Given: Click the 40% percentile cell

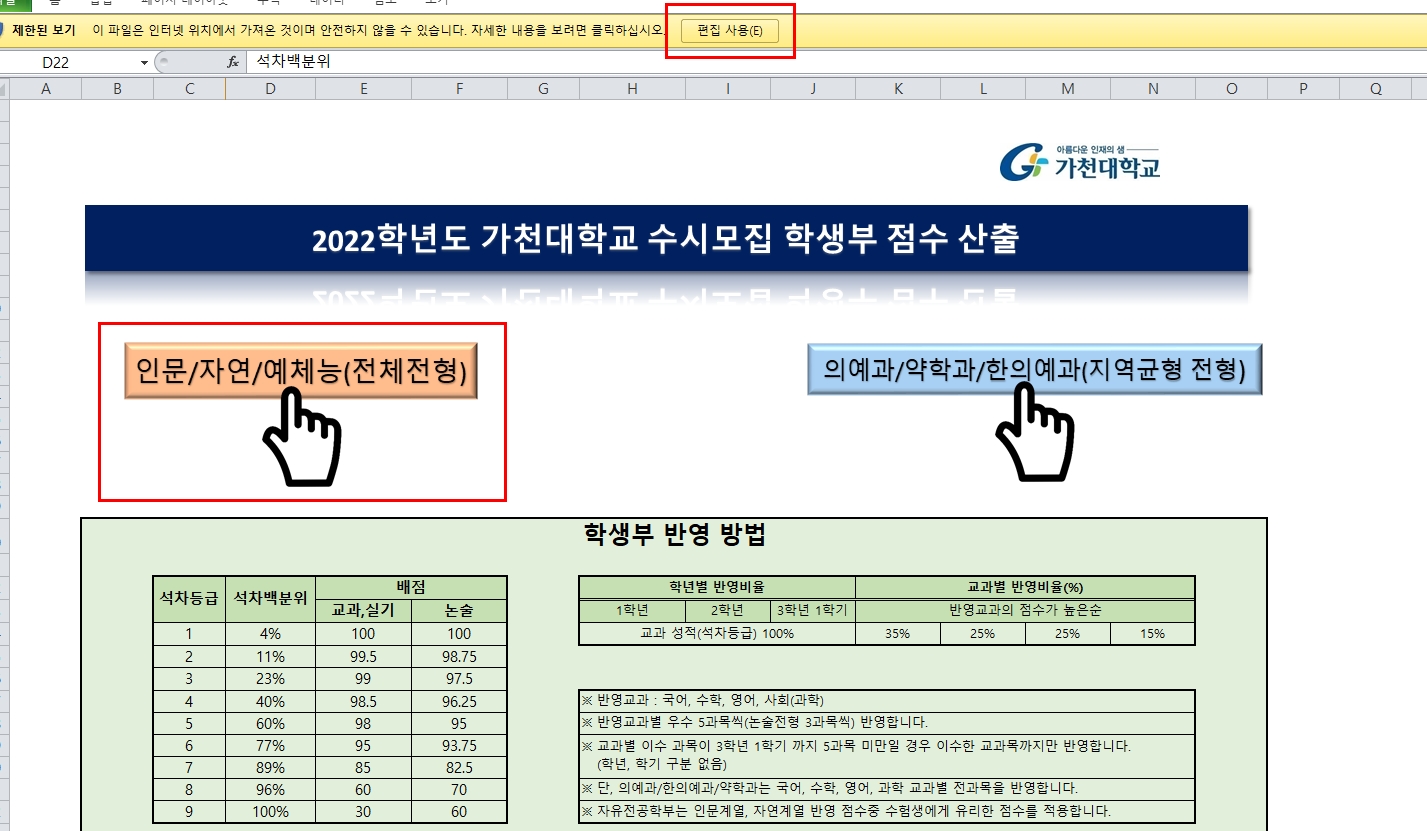Looking at the screenshot, I should point(270,701).
